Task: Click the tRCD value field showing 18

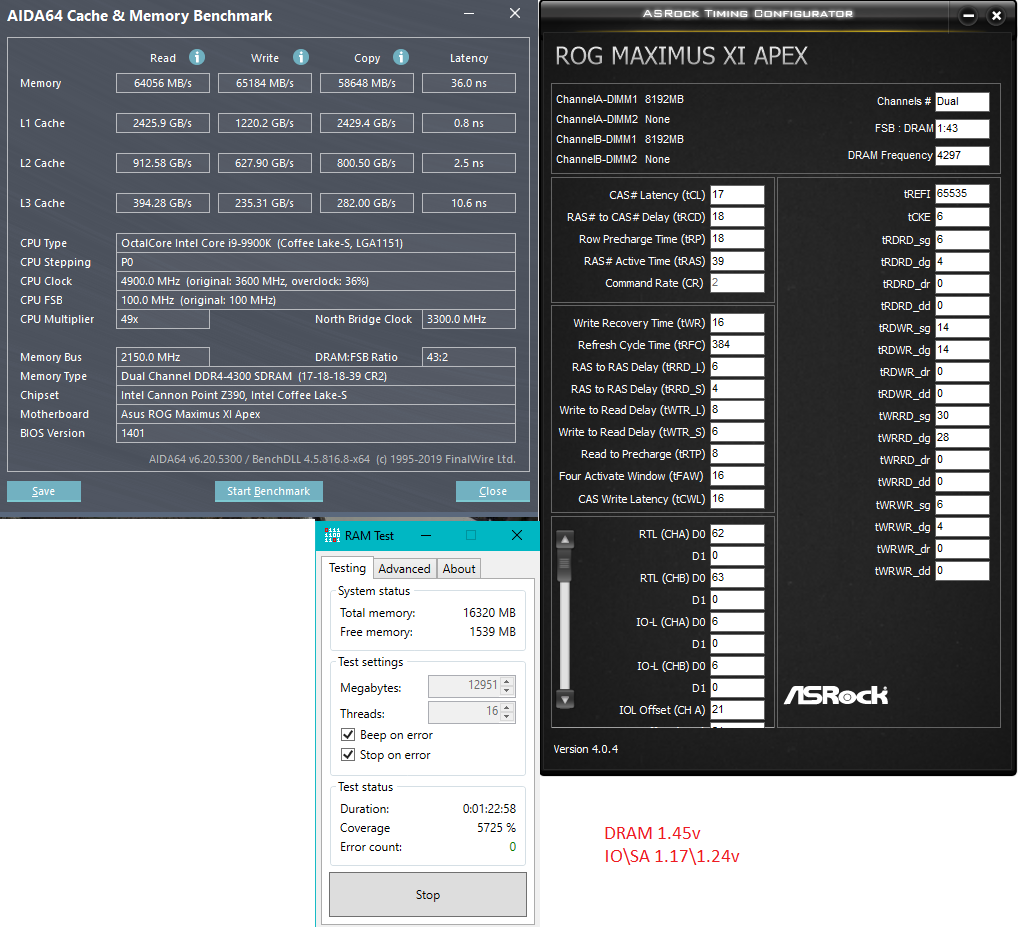Action: [x=737, y=217]
